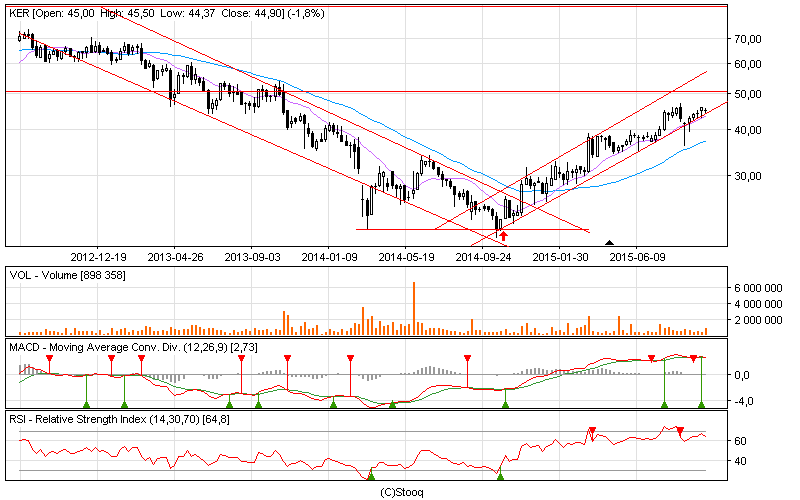Select the leftmost red MACD sell marker
This screenshot has height=500, width=800.
click(x=49, y=358)
